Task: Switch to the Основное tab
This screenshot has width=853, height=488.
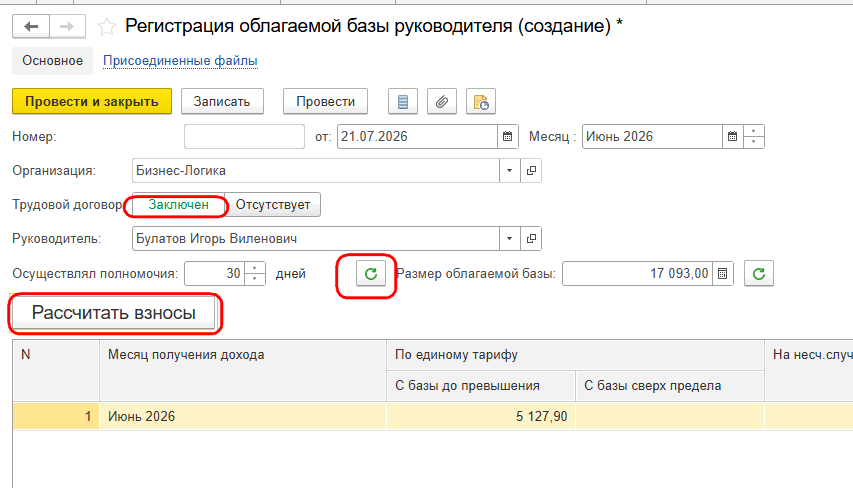Action: 52,60
